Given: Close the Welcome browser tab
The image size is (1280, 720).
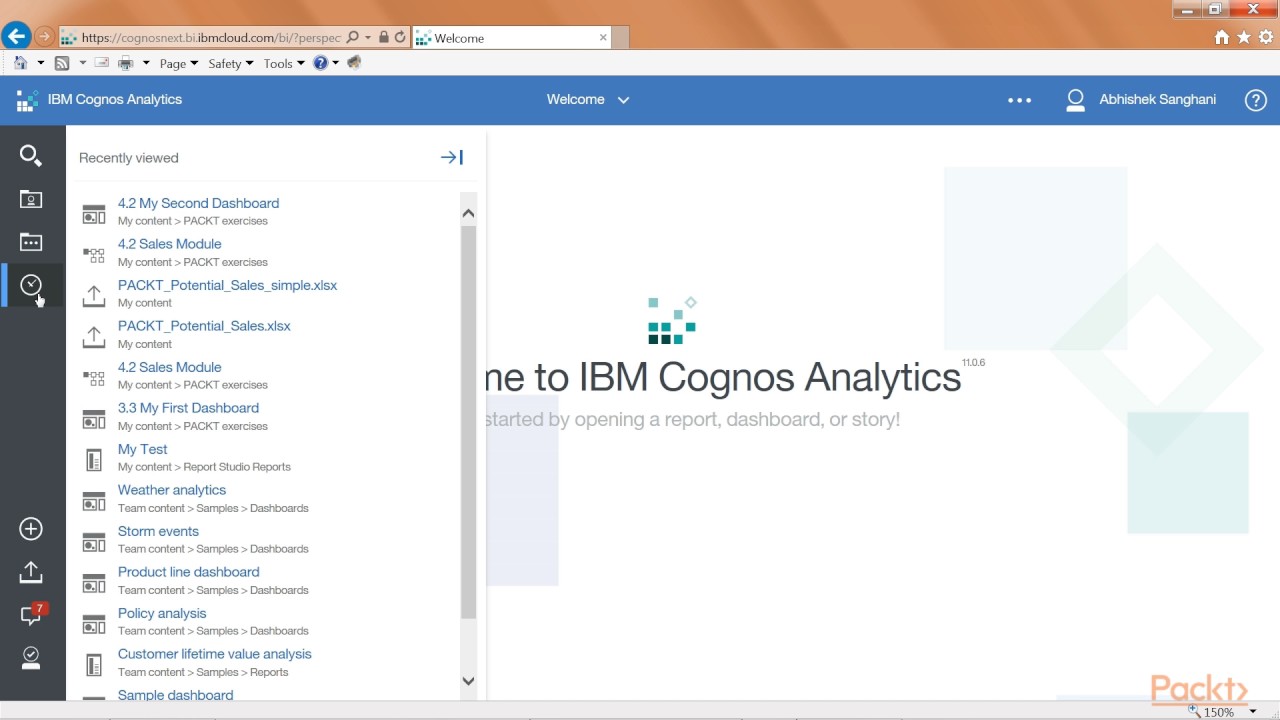Looking at the screenshot, I should click(603, 37).
